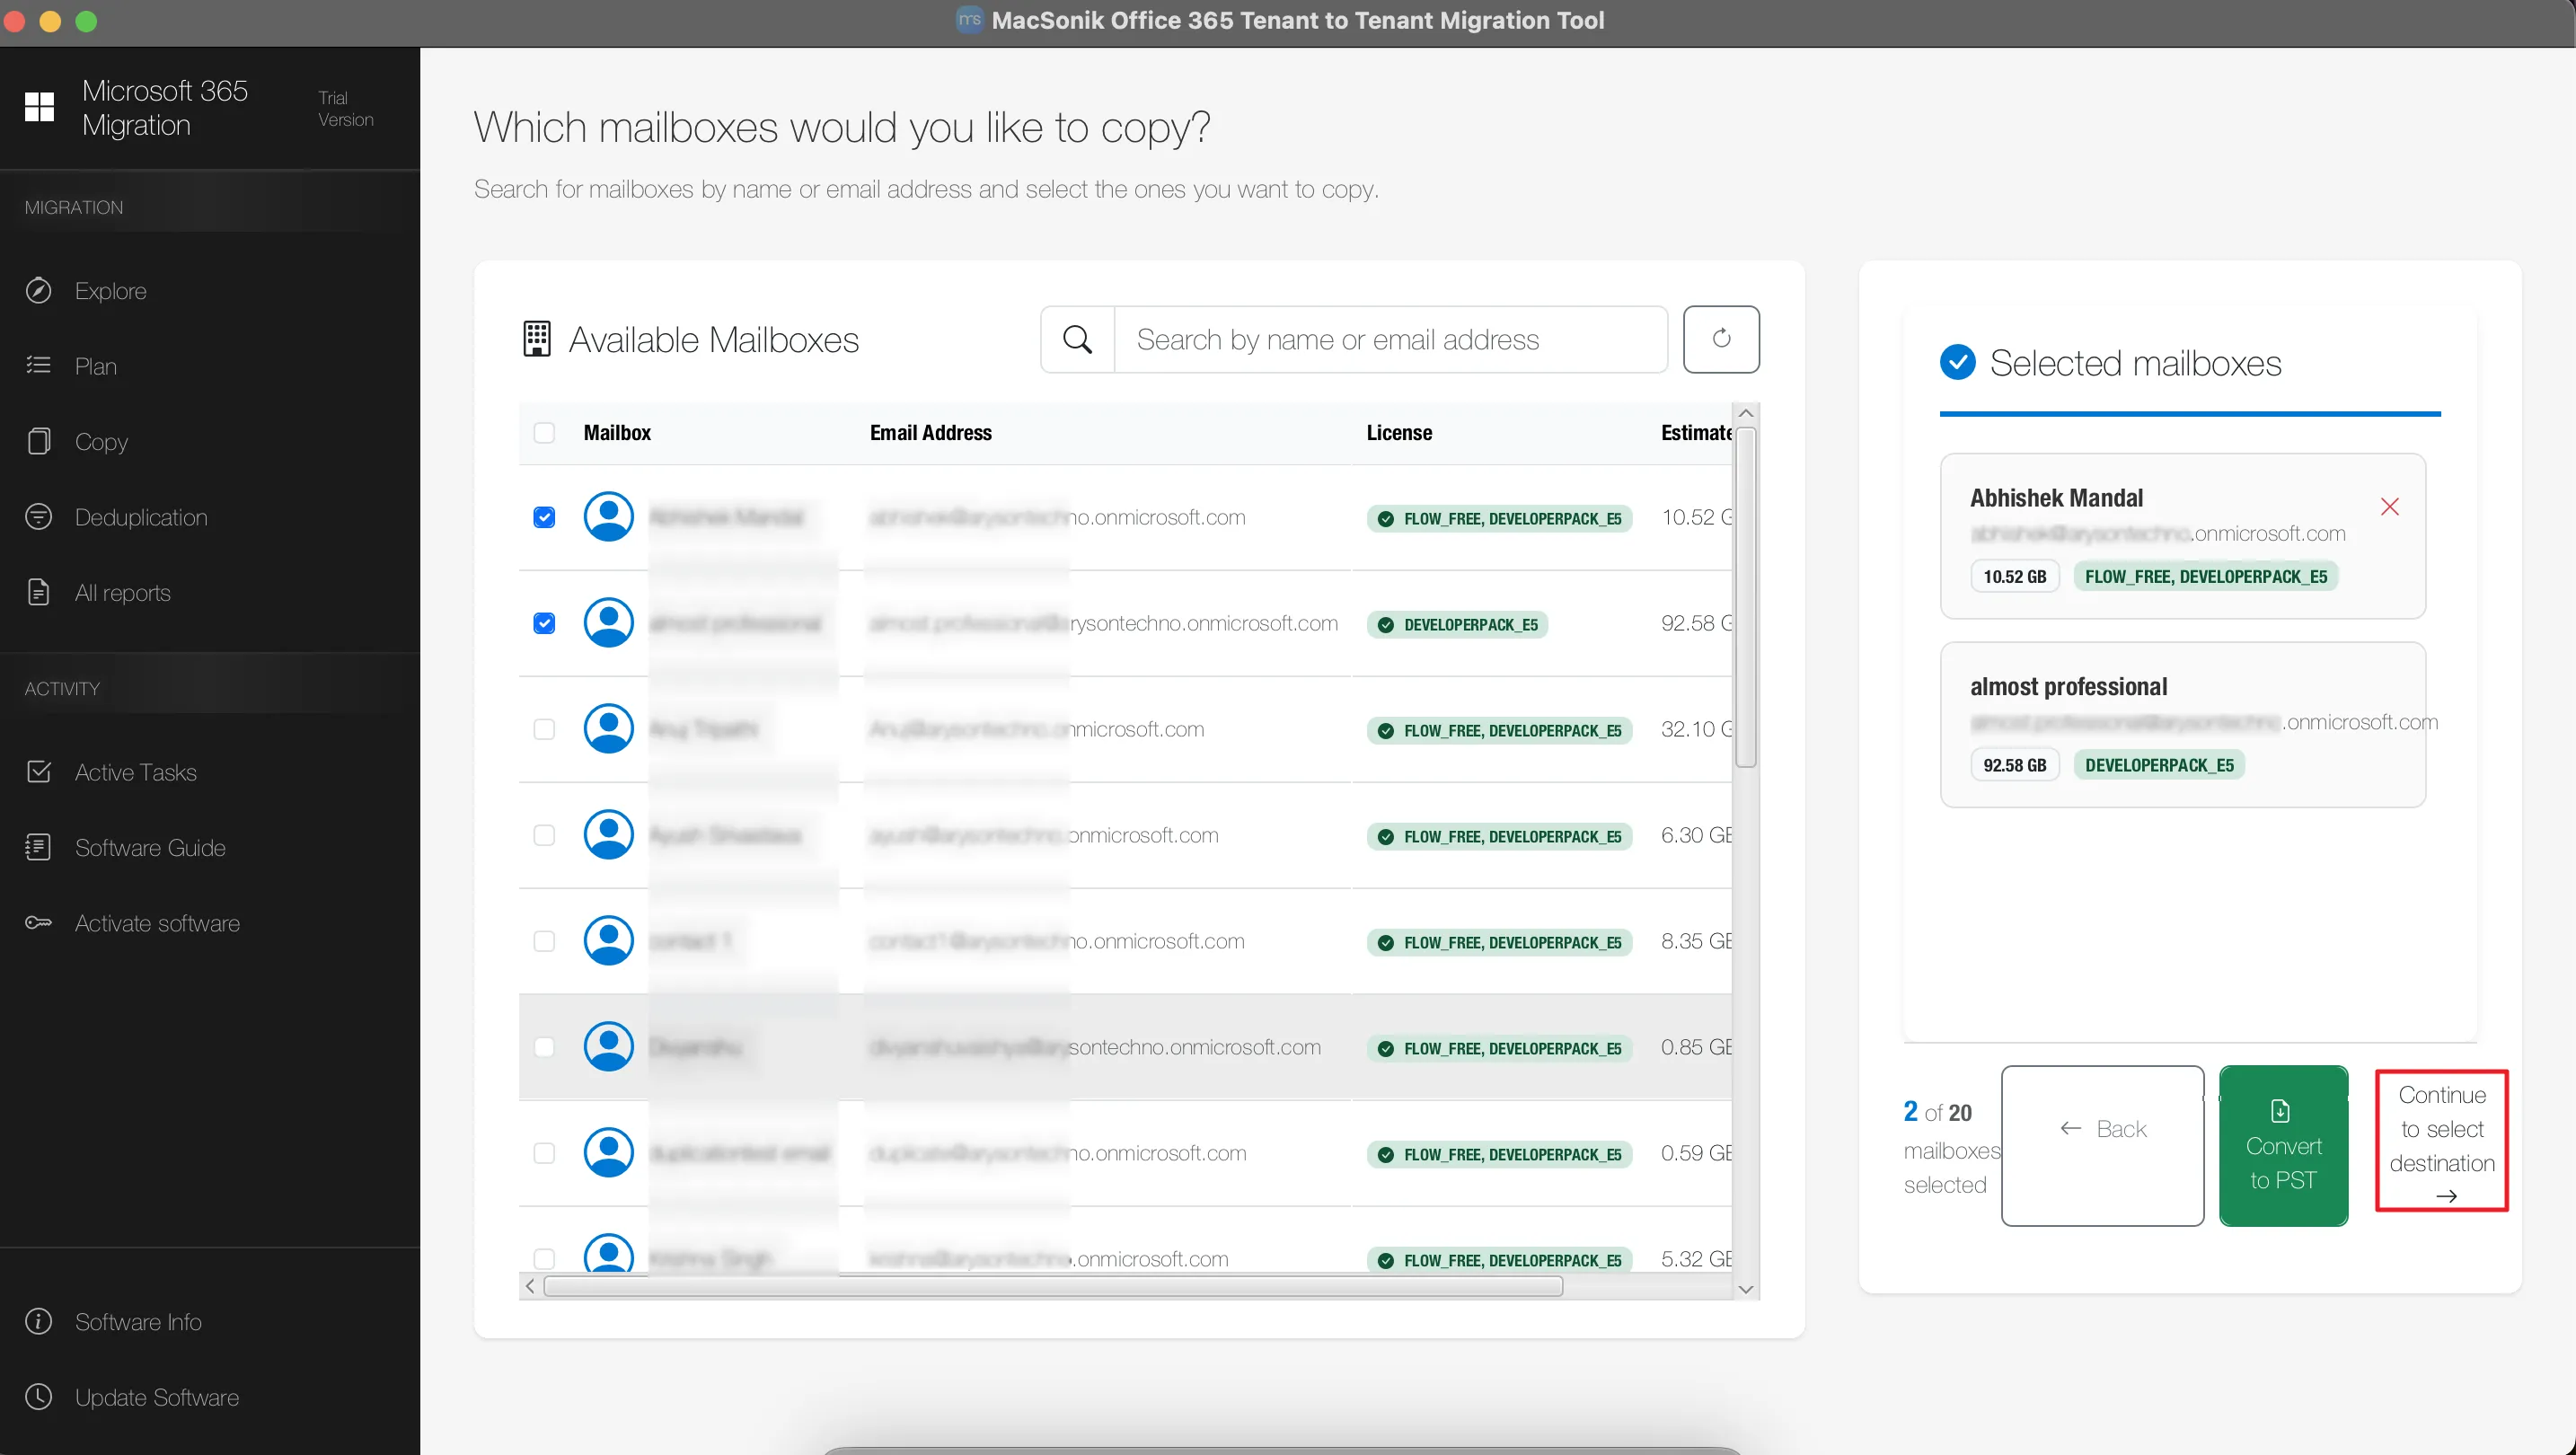Screen dimensions: 2576x1455
Task: Click the search magnifier icon
Action: point(1077,340)
